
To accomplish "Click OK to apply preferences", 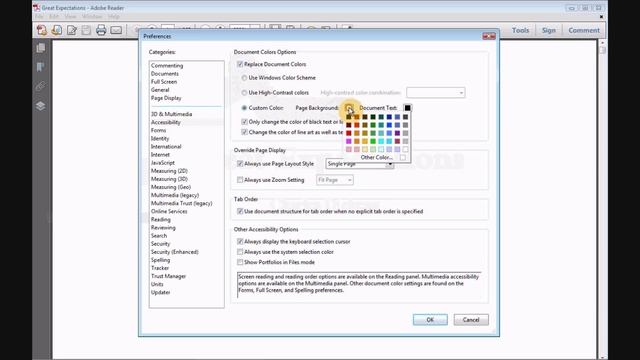I will 430,320.
